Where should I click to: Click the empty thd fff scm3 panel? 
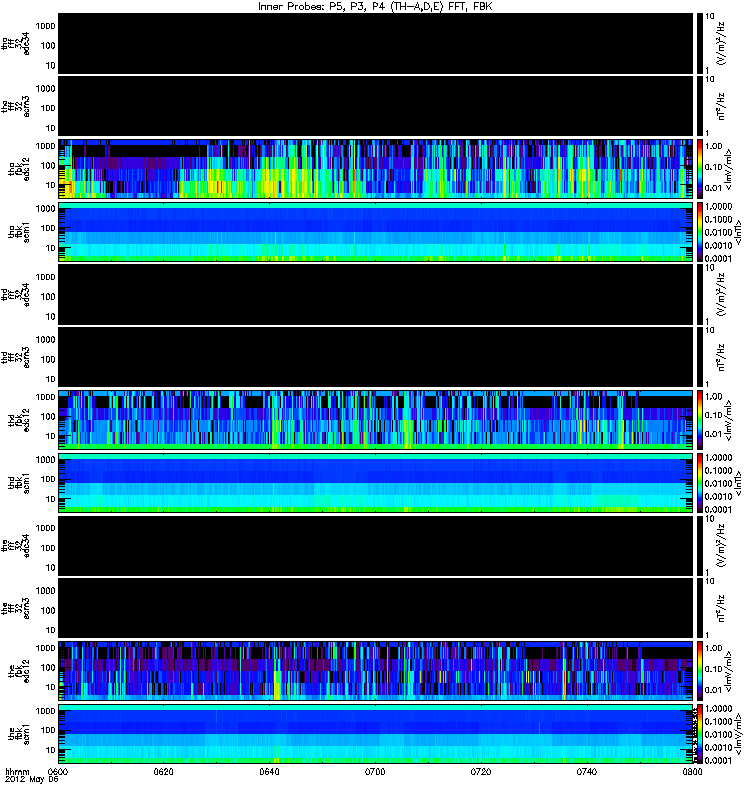click(376, 357)
